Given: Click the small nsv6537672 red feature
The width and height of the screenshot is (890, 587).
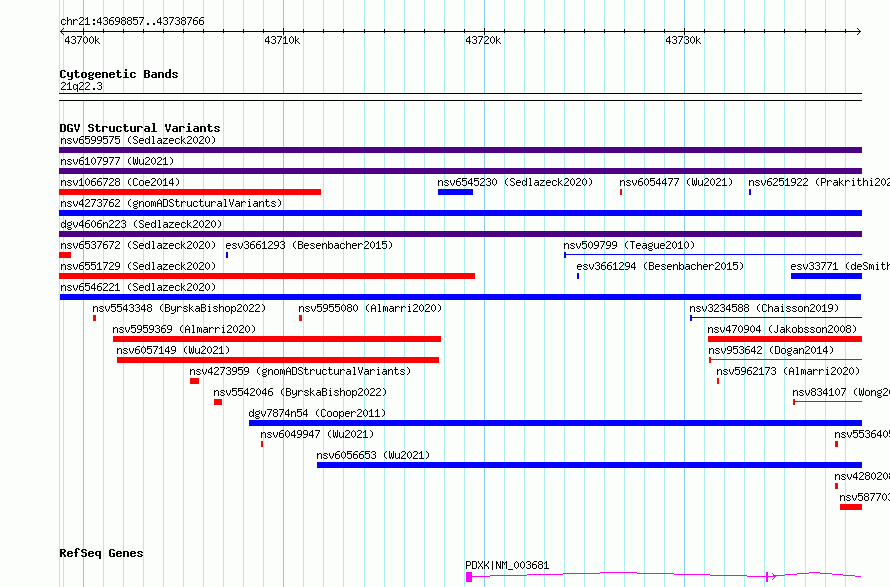Looking at the screenshot, I should point(65,255).
